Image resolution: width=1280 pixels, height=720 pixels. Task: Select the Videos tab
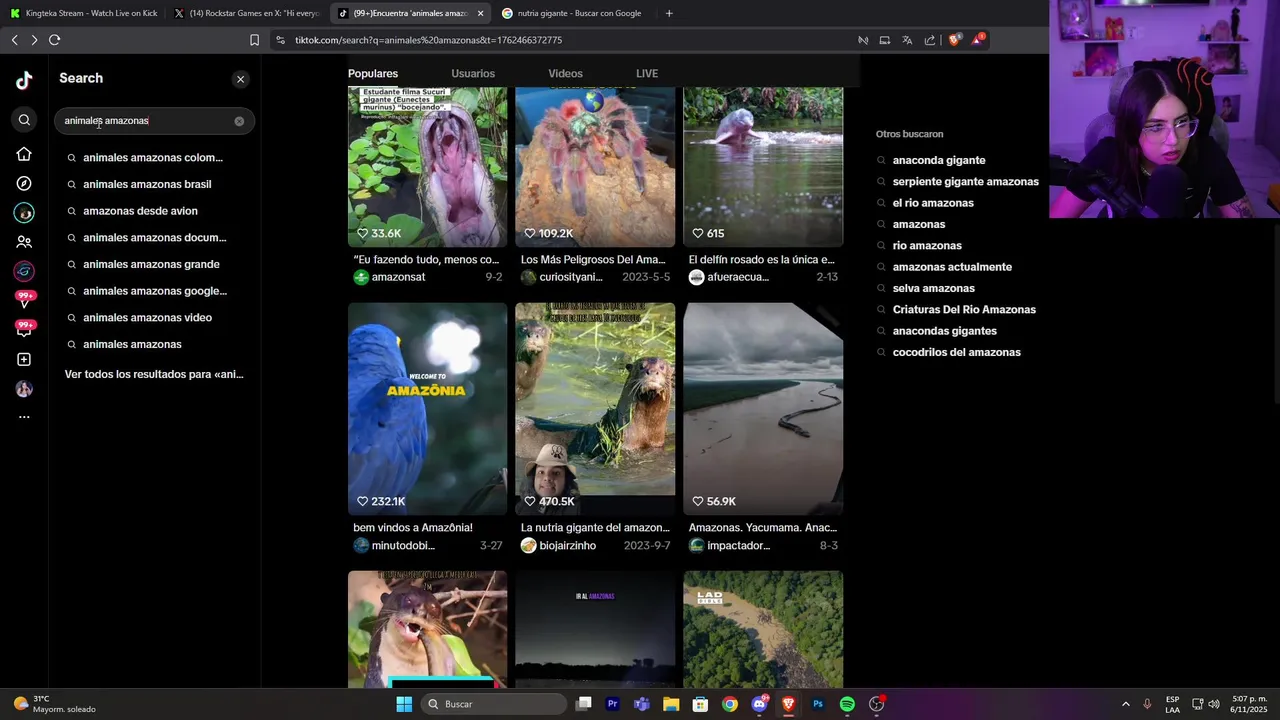(x=565, y=74)
